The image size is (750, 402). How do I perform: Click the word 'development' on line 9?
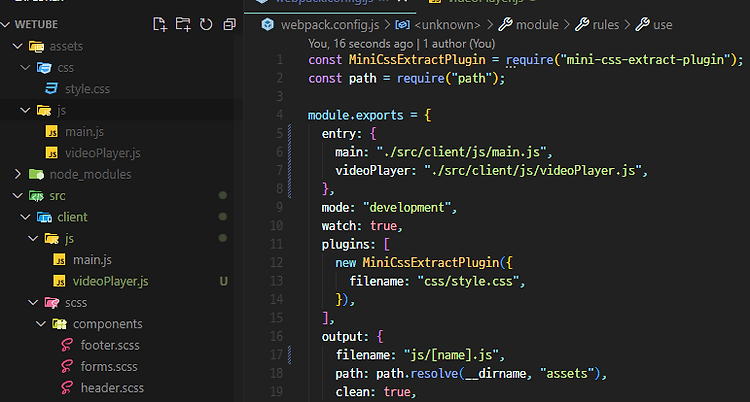[407, 208]
